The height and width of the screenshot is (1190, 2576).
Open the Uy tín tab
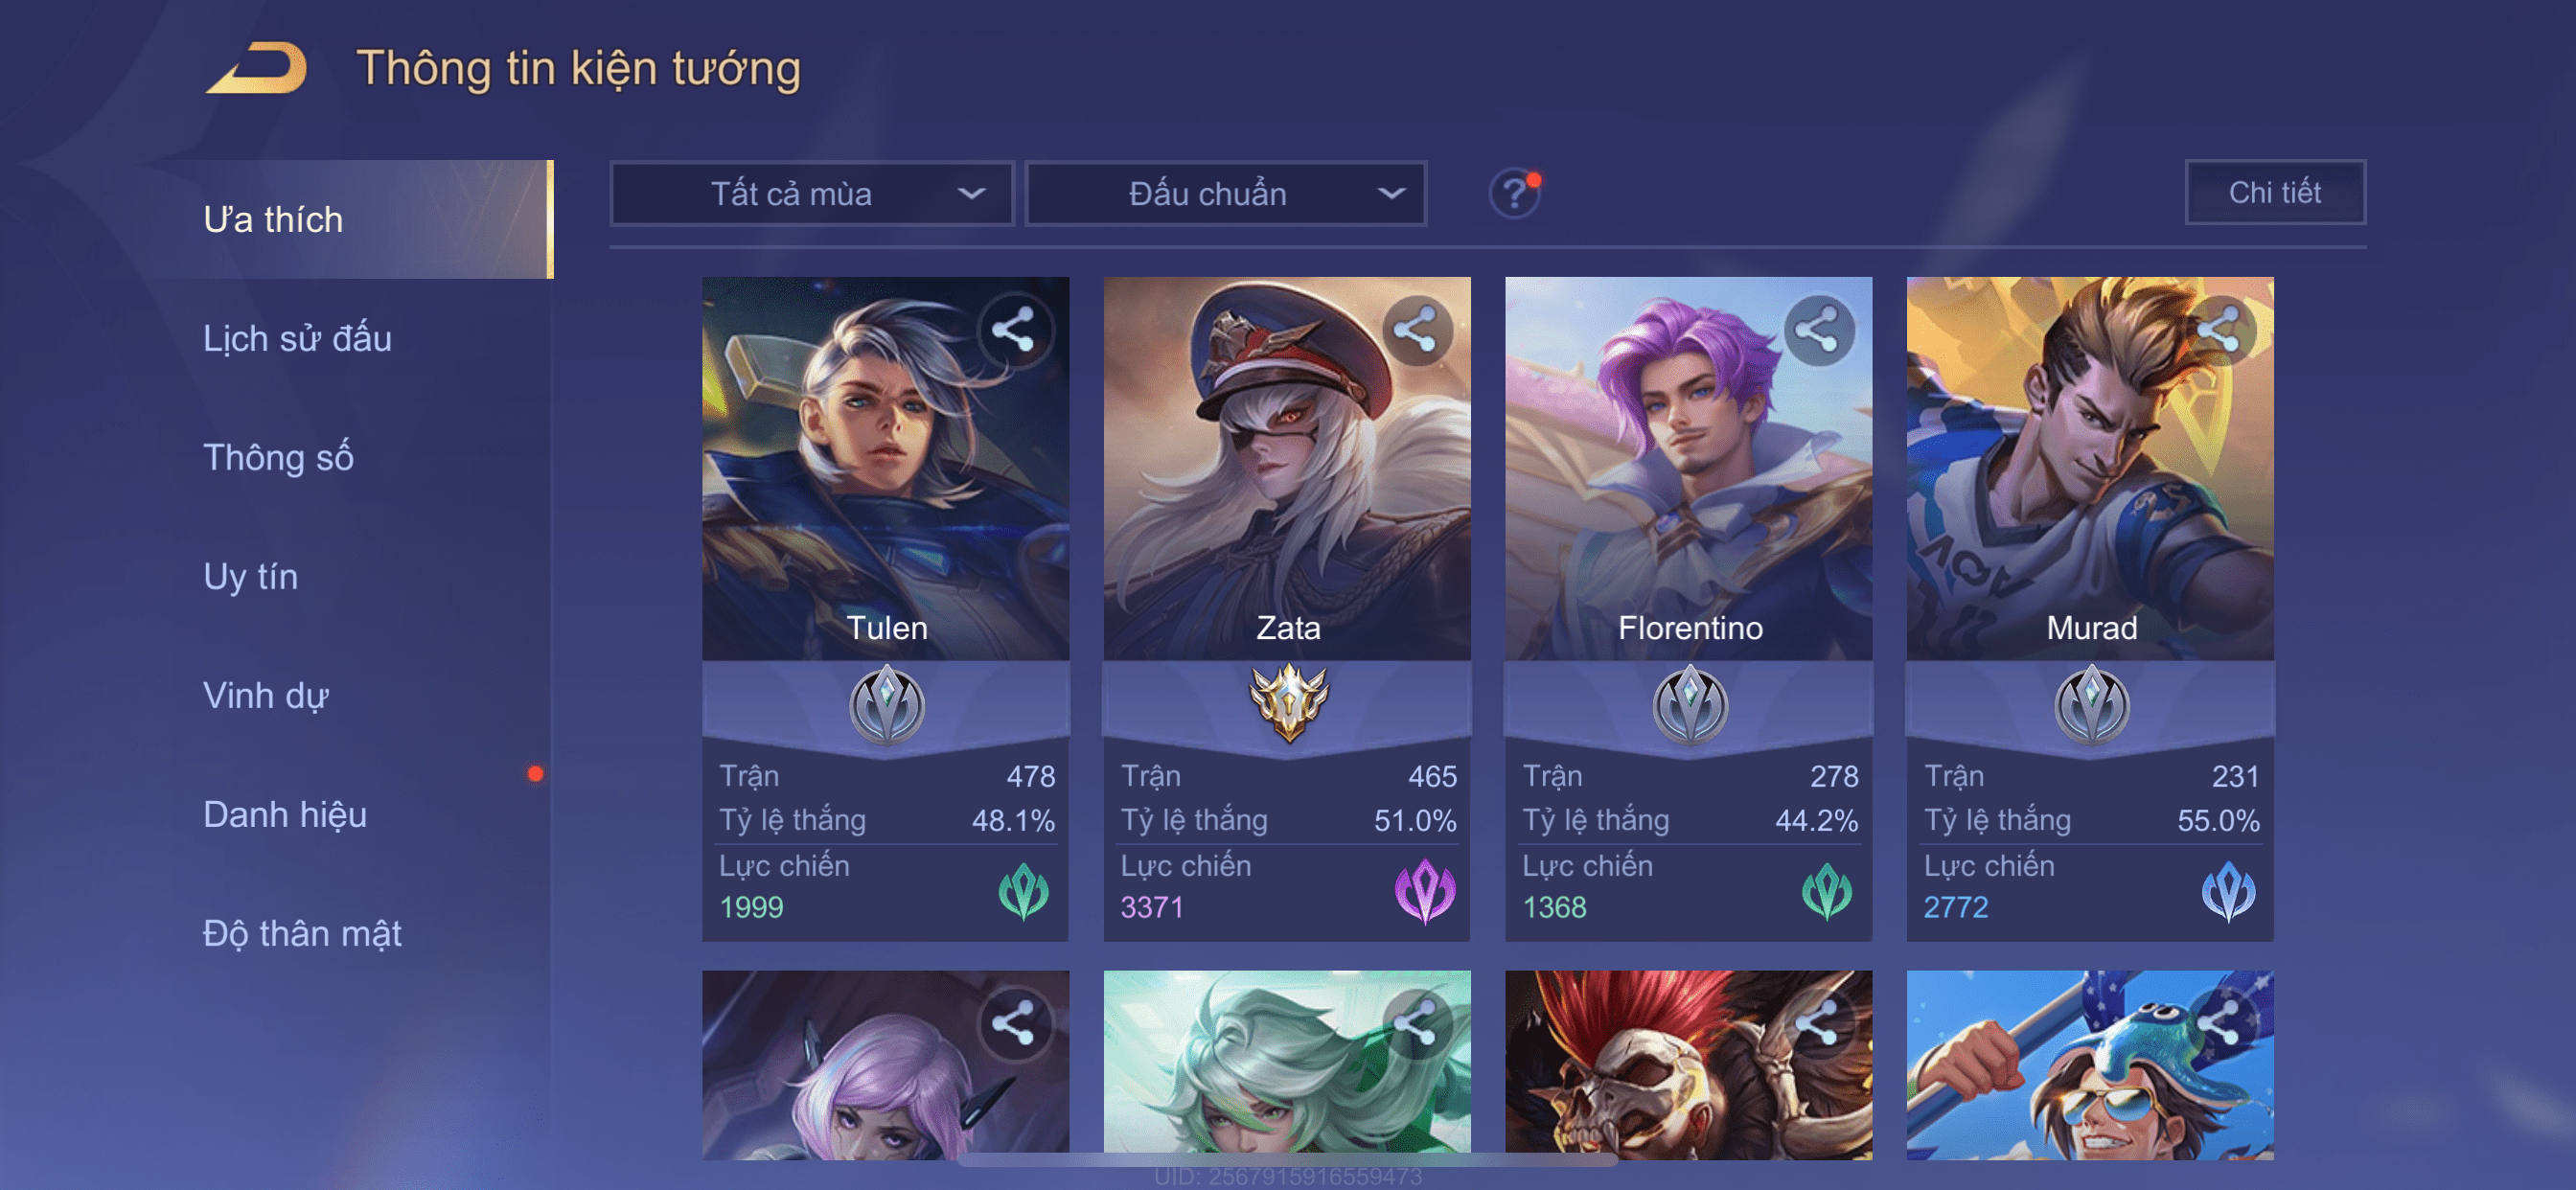click(x=250, y=576)
